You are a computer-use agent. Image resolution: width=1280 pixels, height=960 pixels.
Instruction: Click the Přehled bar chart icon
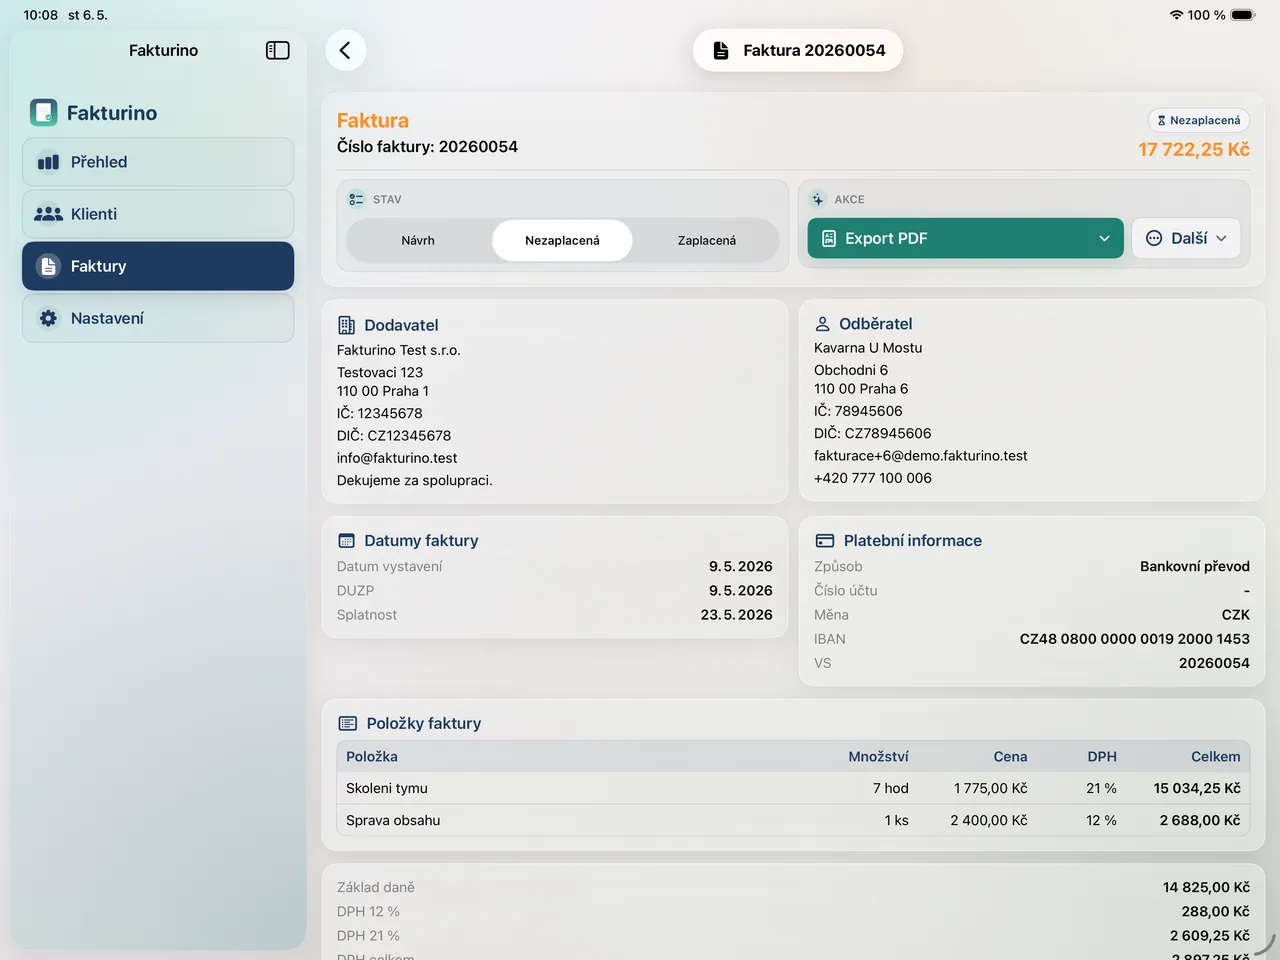click(x=48, y=162)
